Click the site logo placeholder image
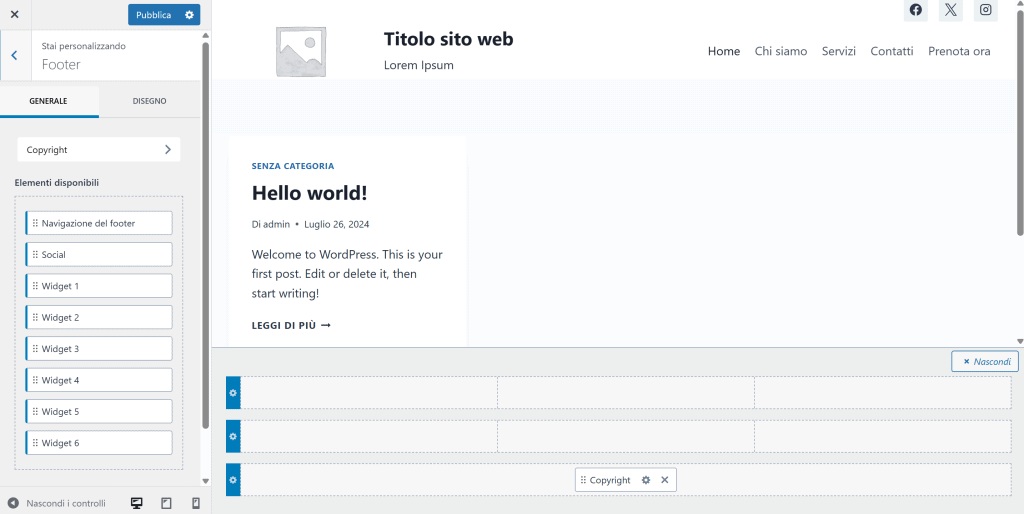The height and width of the screenshot is (514, 1024). (301, 52)
